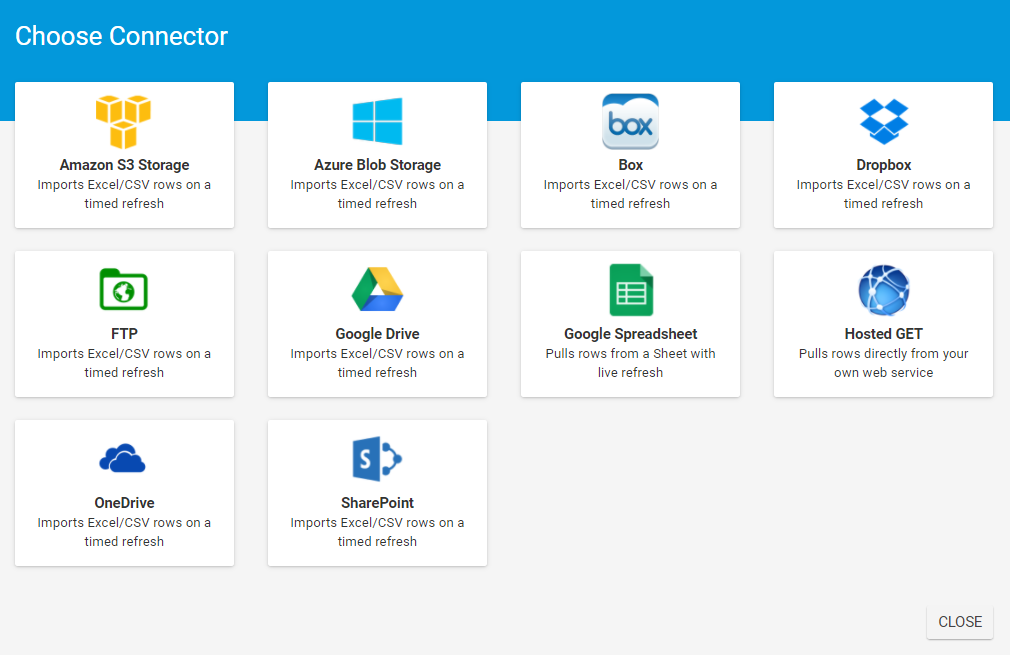Click Azure Blob's timed refresh description
Screen dimensions: 1010x655
point(377,194)
